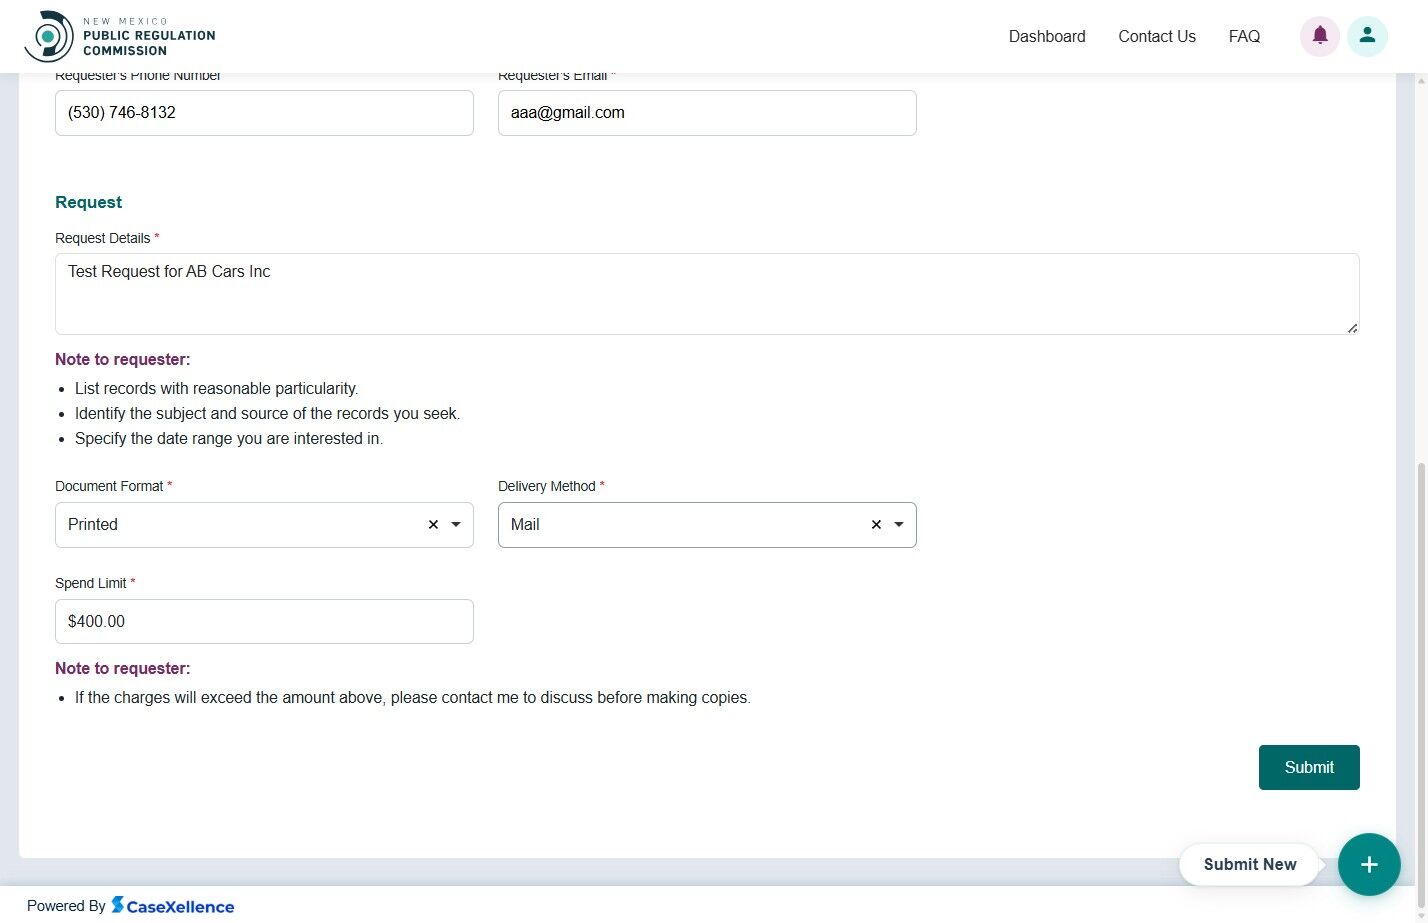Click the Submit New button
The height and width of the screenshot is (923, 1428).
point(1249,864)
